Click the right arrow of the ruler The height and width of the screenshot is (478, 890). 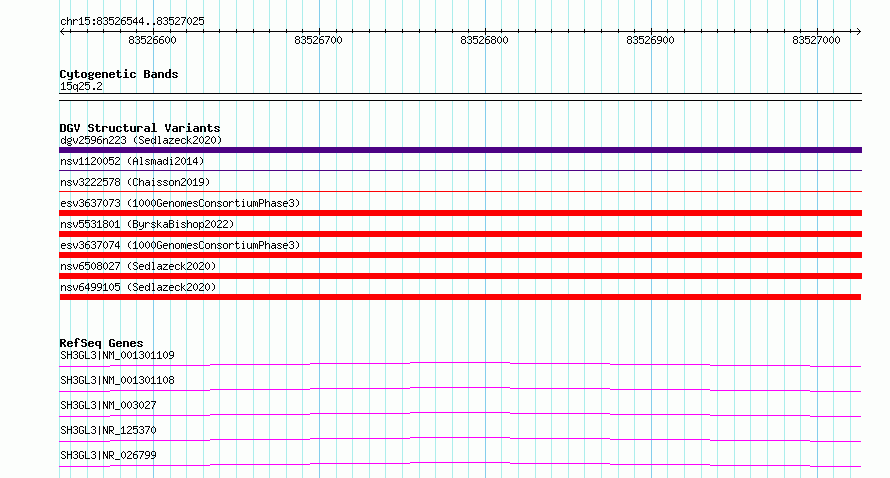pyautogui.click(x=858, y=32)
